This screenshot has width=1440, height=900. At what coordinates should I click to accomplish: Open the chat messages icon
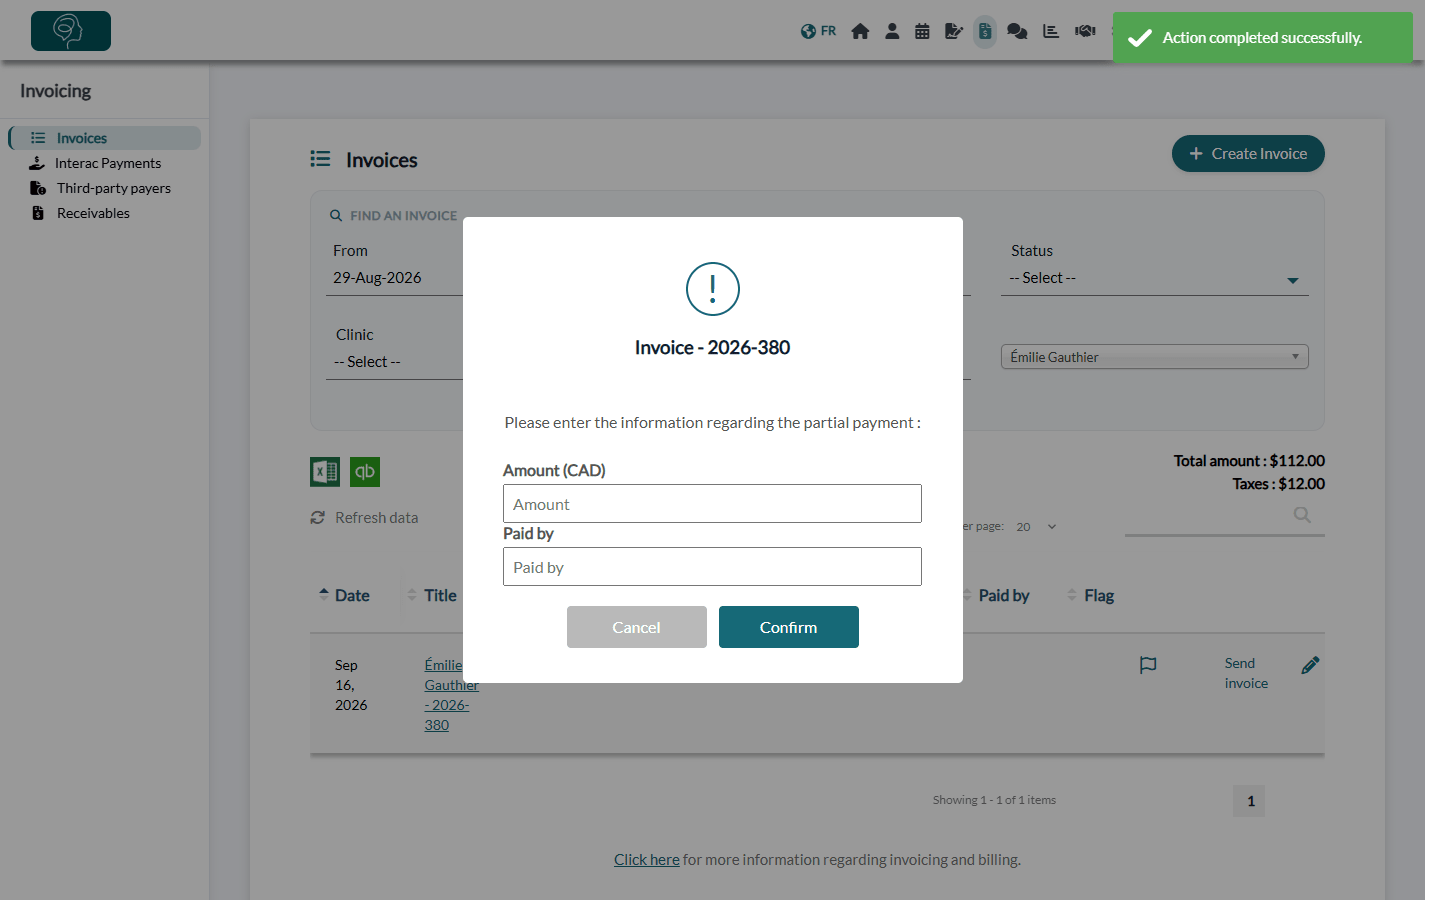(x=1017, y=31)
